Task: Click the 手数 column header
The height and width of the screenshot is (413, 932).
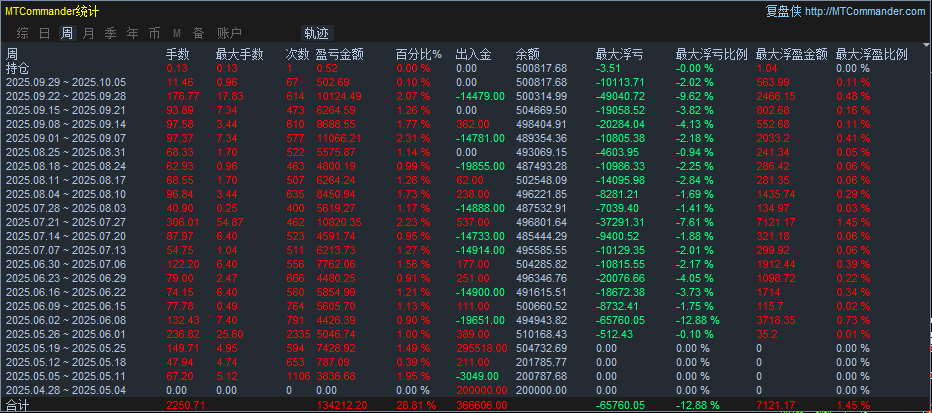Action: coord(177,54)
